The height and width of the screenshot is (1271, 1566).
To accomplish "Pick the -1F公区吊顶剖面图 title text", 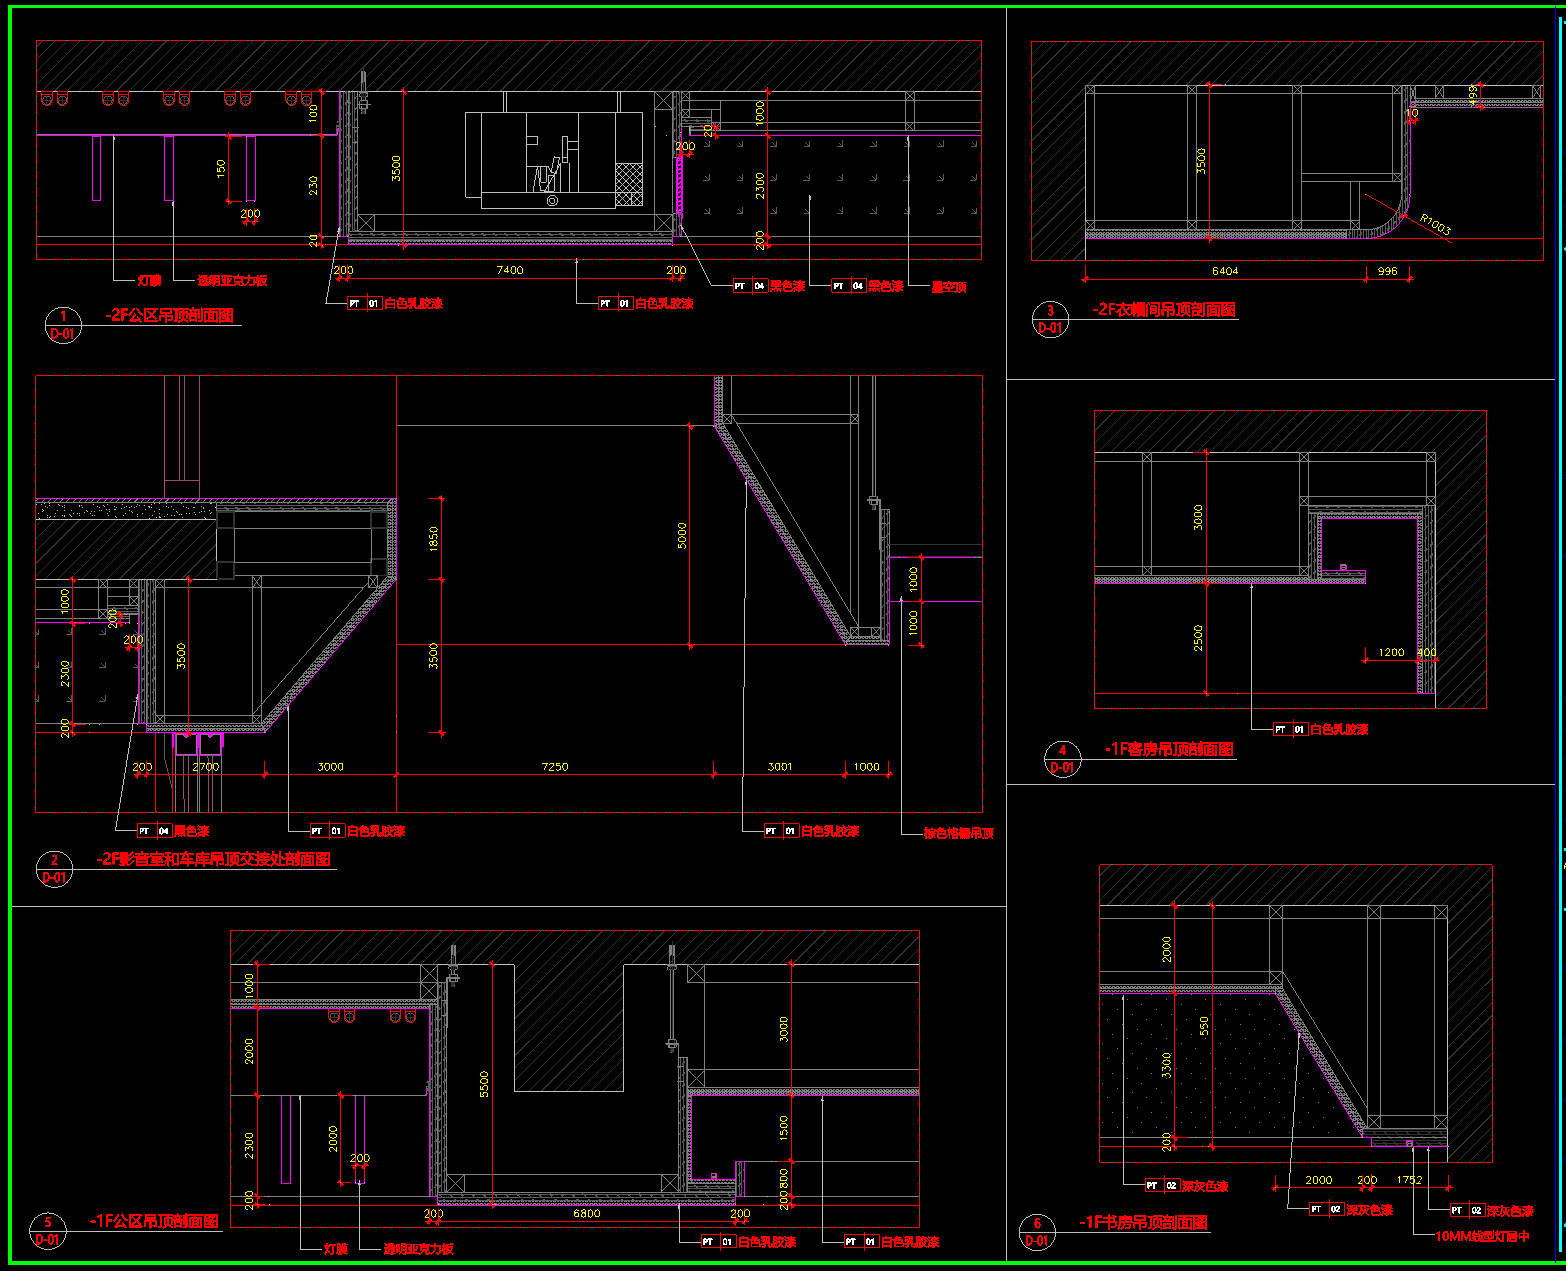I will click(x=154, y=1221).
